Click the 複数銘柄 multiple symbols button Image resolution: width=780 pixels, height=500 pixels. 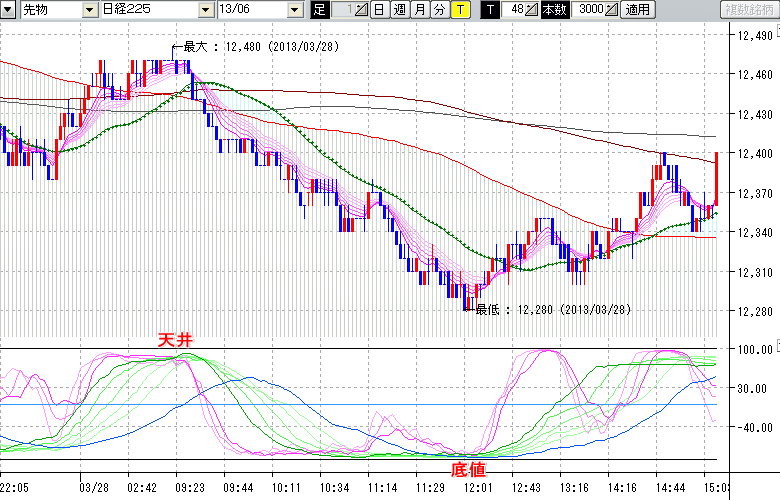pyautogui.click(x=748, y=9)
